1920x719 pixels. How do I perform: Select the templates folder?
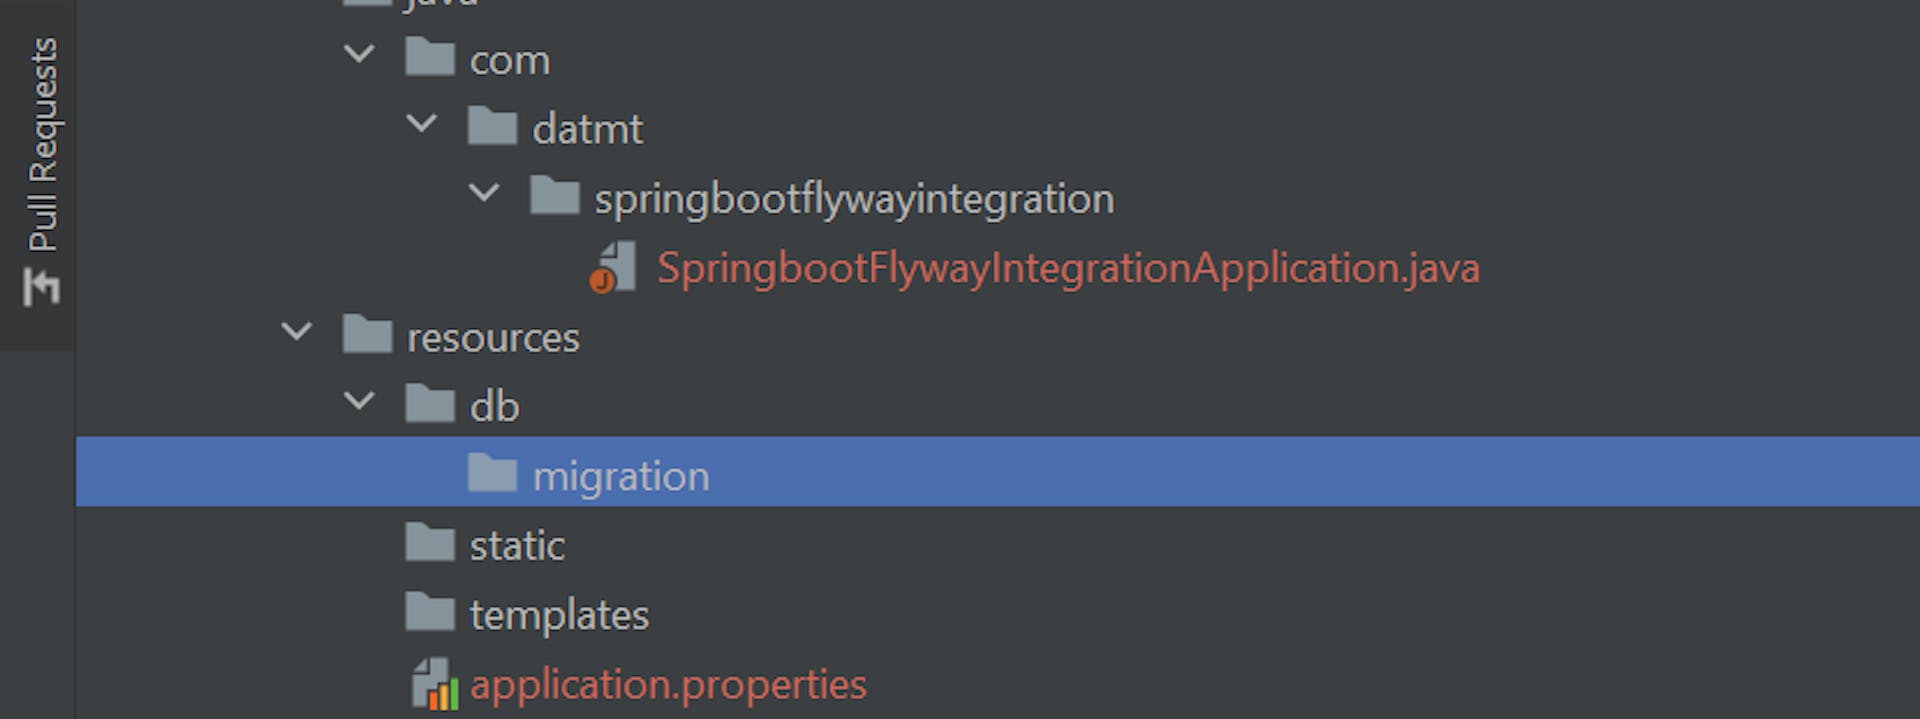pyautogui.click(x=559, y=615)
